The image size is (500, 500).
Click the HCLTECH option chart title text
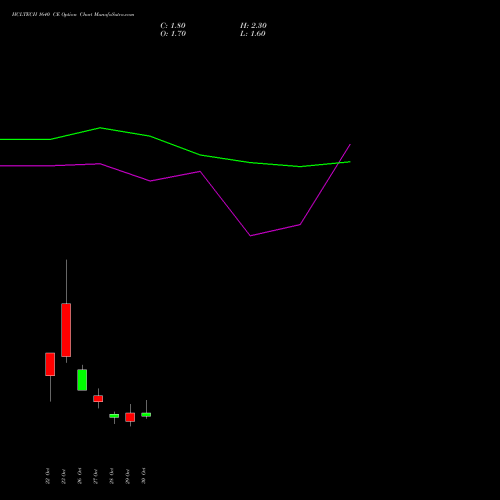[x=73, y=15]
